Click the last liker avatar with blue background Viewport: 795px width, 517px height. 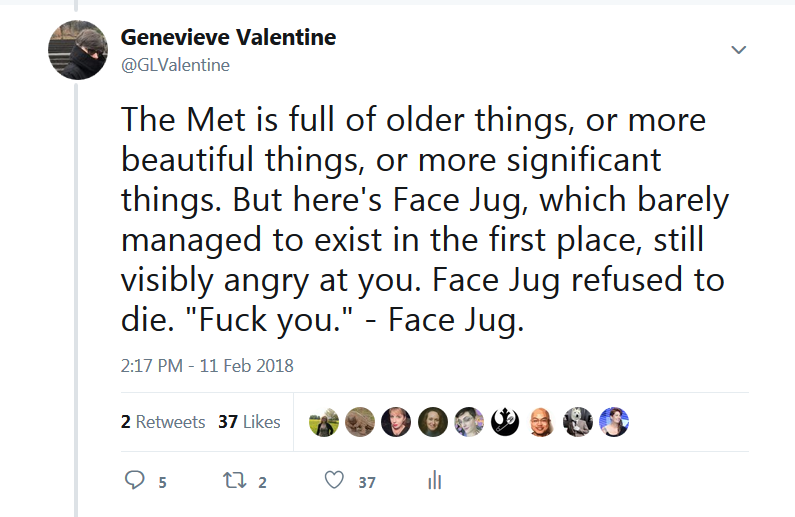(614, 422)
